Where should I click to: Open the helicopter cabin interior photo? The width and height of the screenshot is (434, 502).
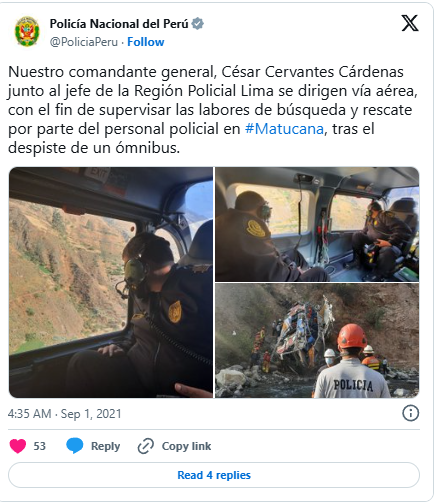point(317,224)
